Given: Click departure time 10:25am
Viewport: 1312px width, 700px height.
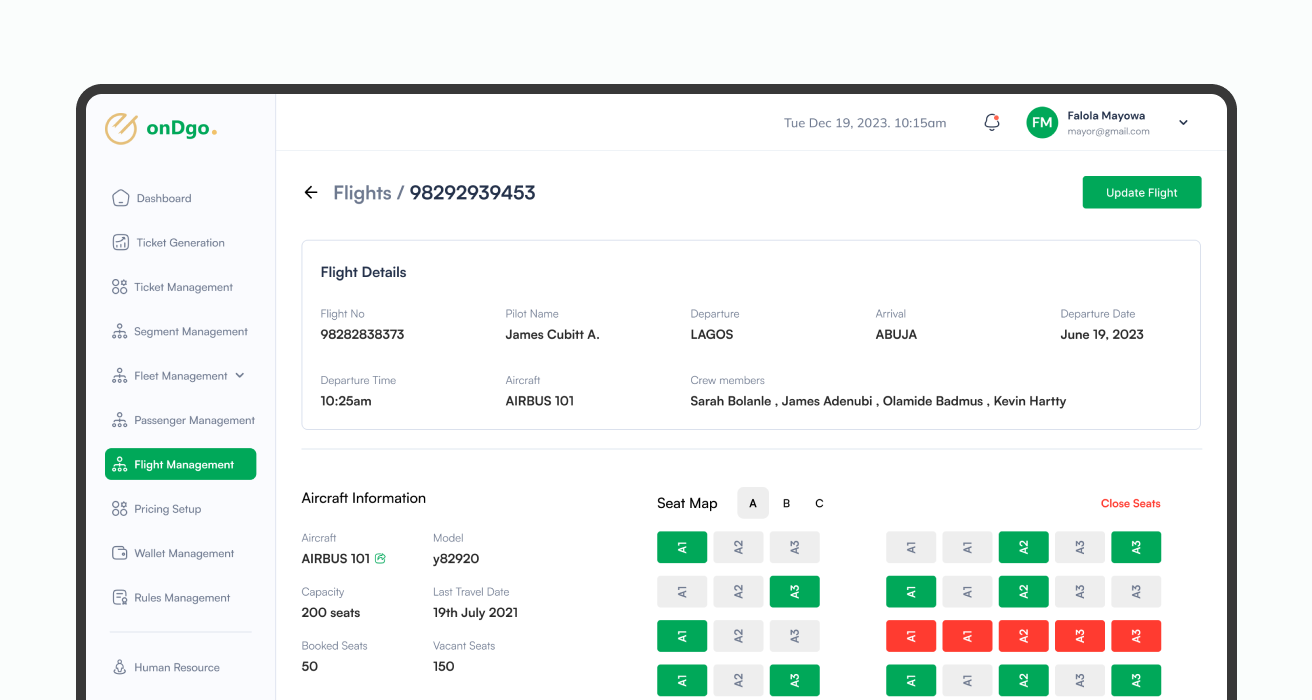Looking at the screenshot, I should (x=346, y=401).
